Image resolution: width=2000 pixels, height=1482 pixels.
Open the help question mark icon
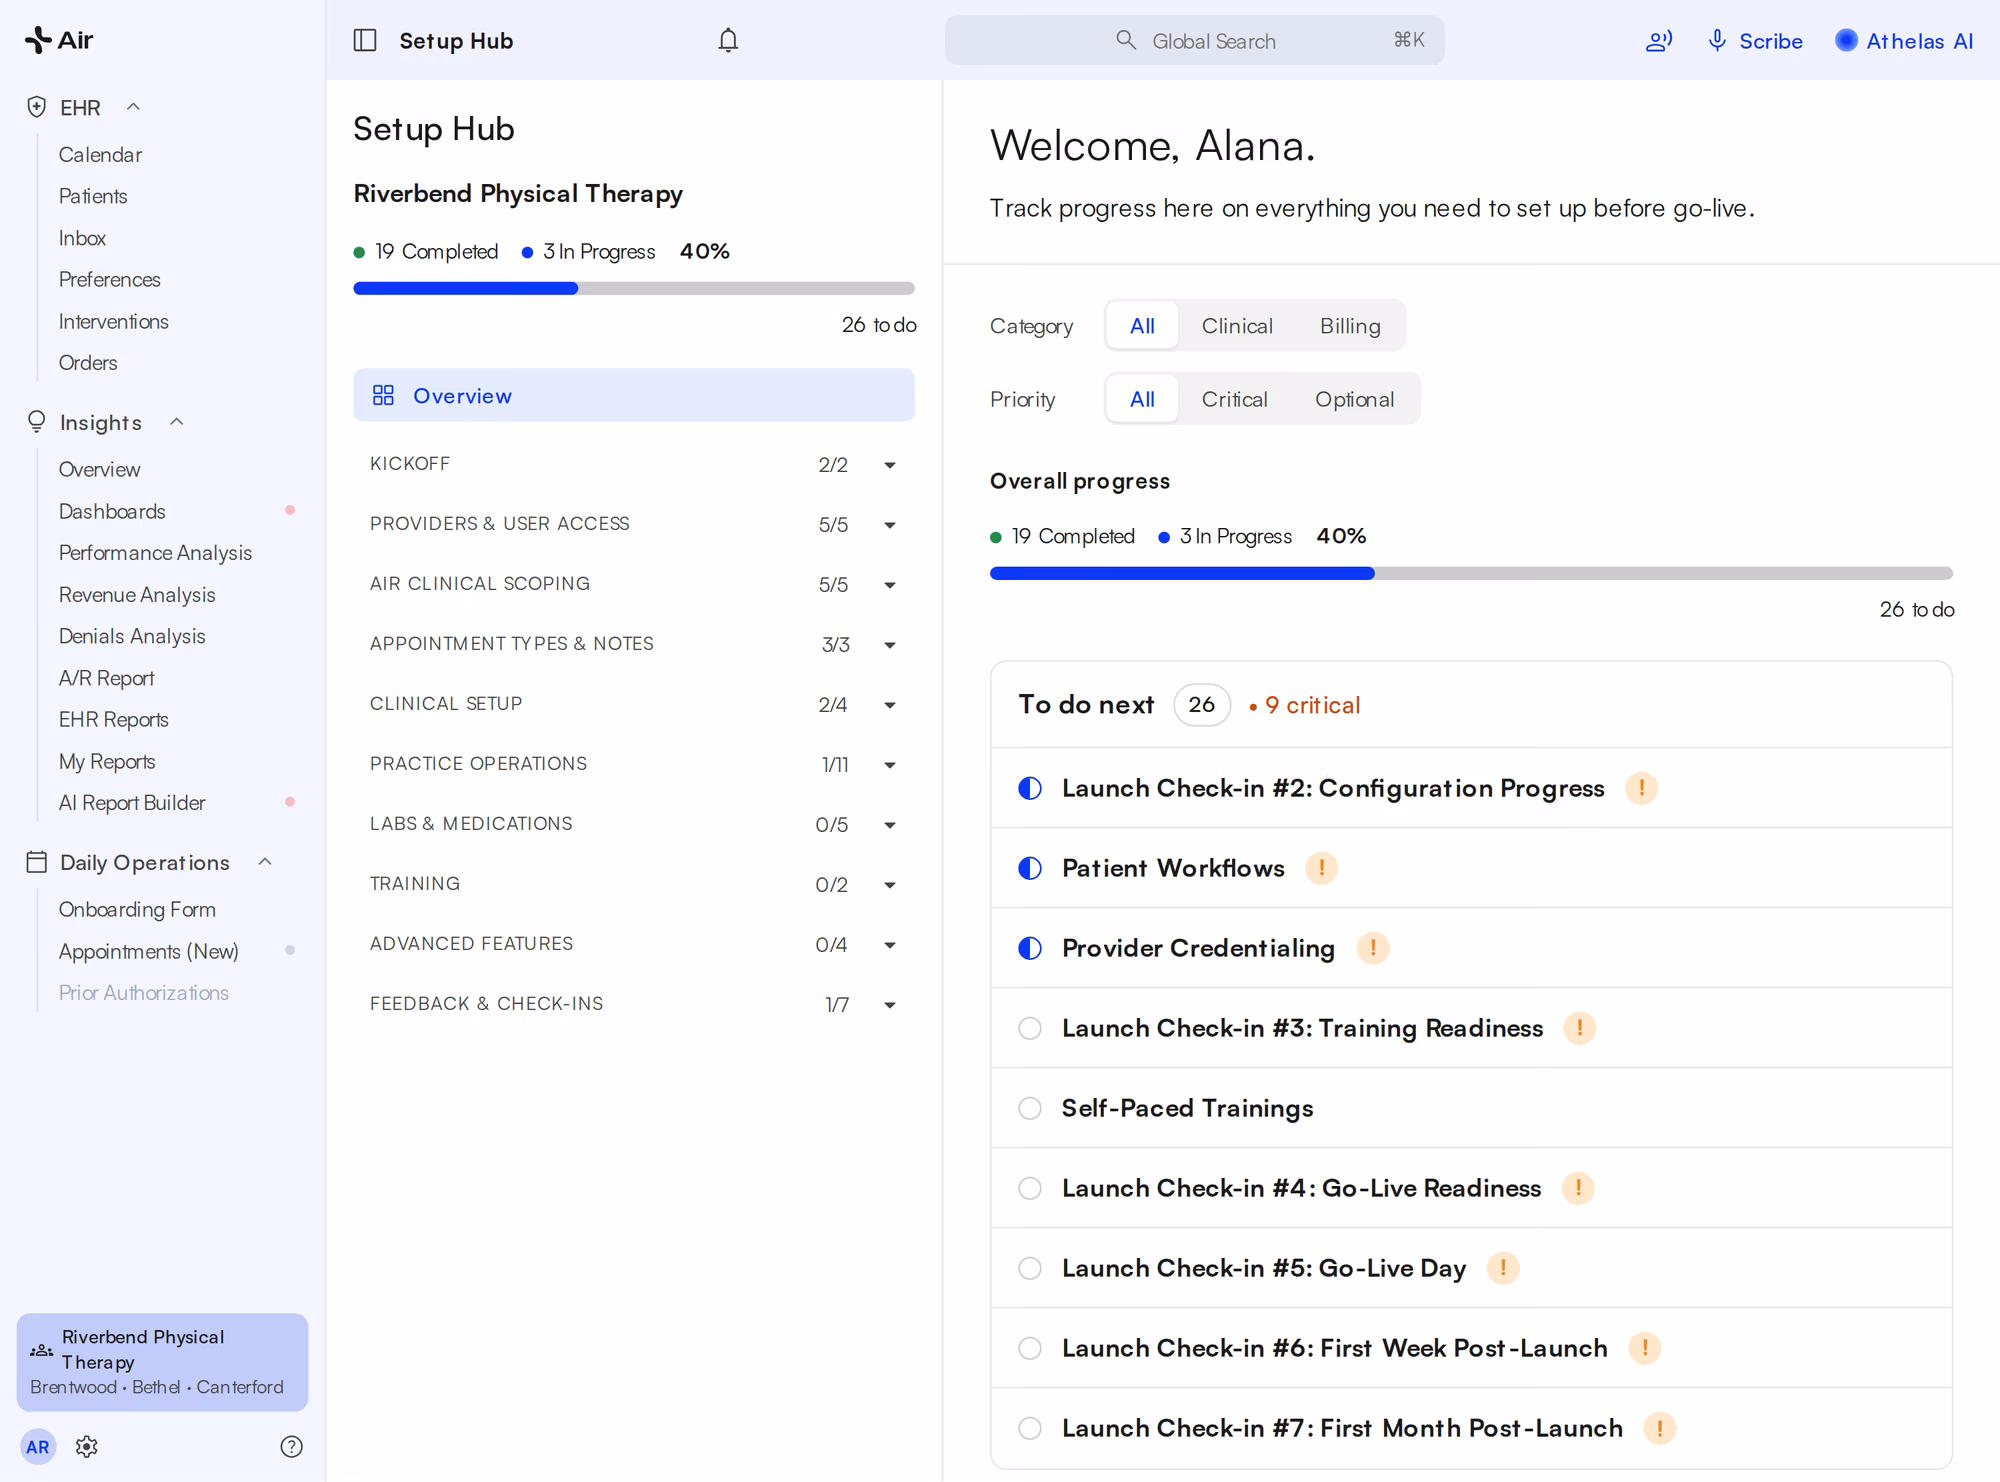291,1446
